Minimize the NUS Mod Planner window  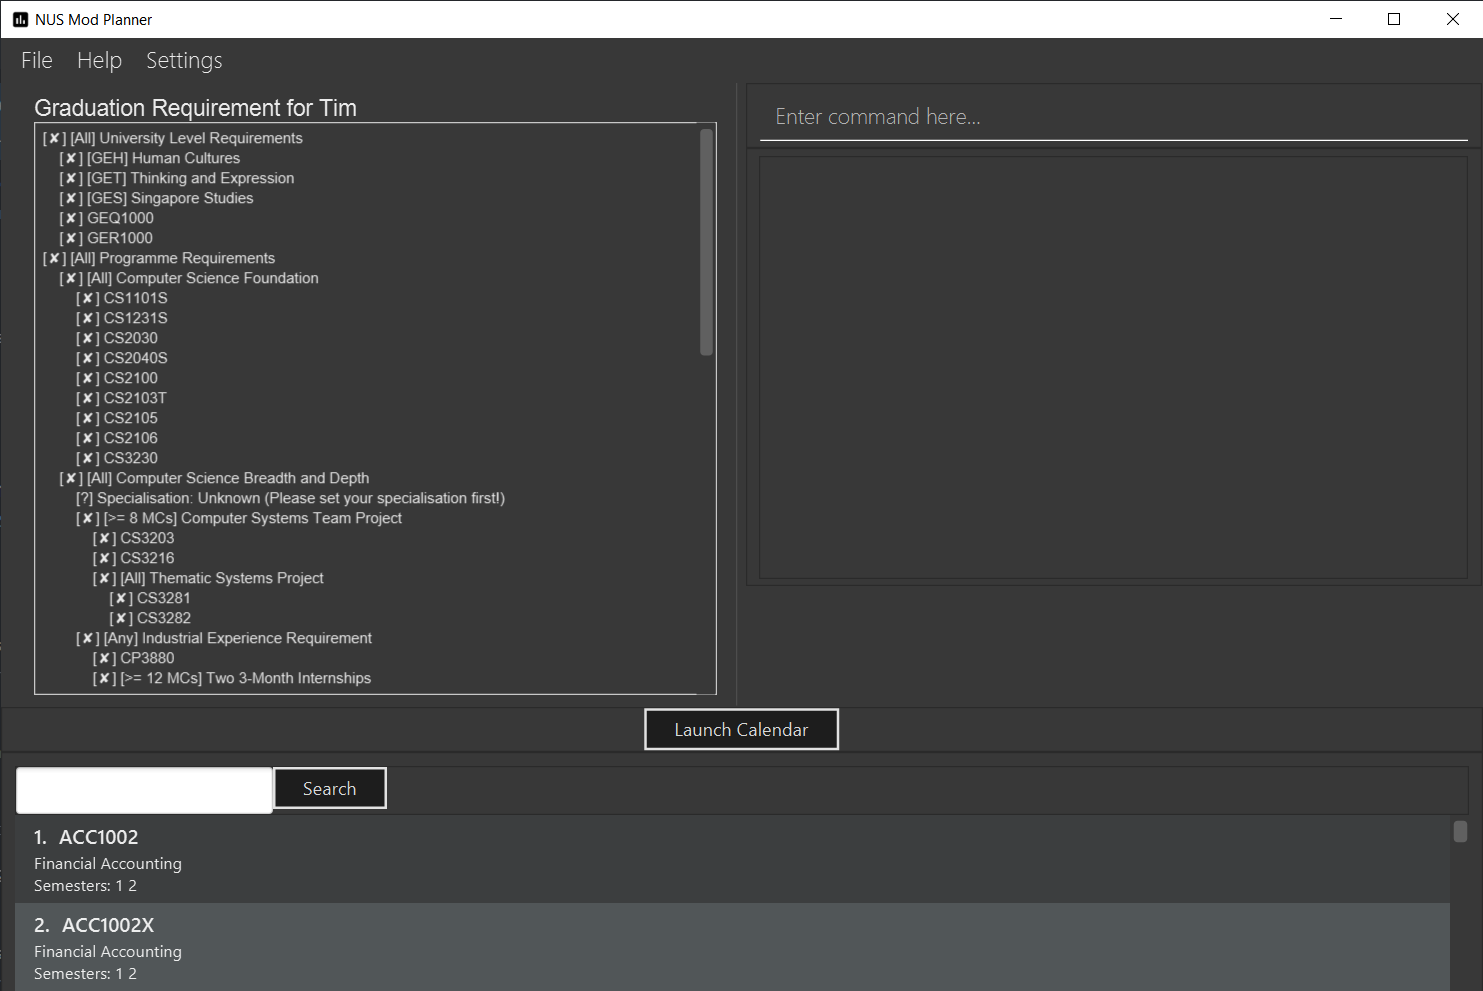[1336, 19]
